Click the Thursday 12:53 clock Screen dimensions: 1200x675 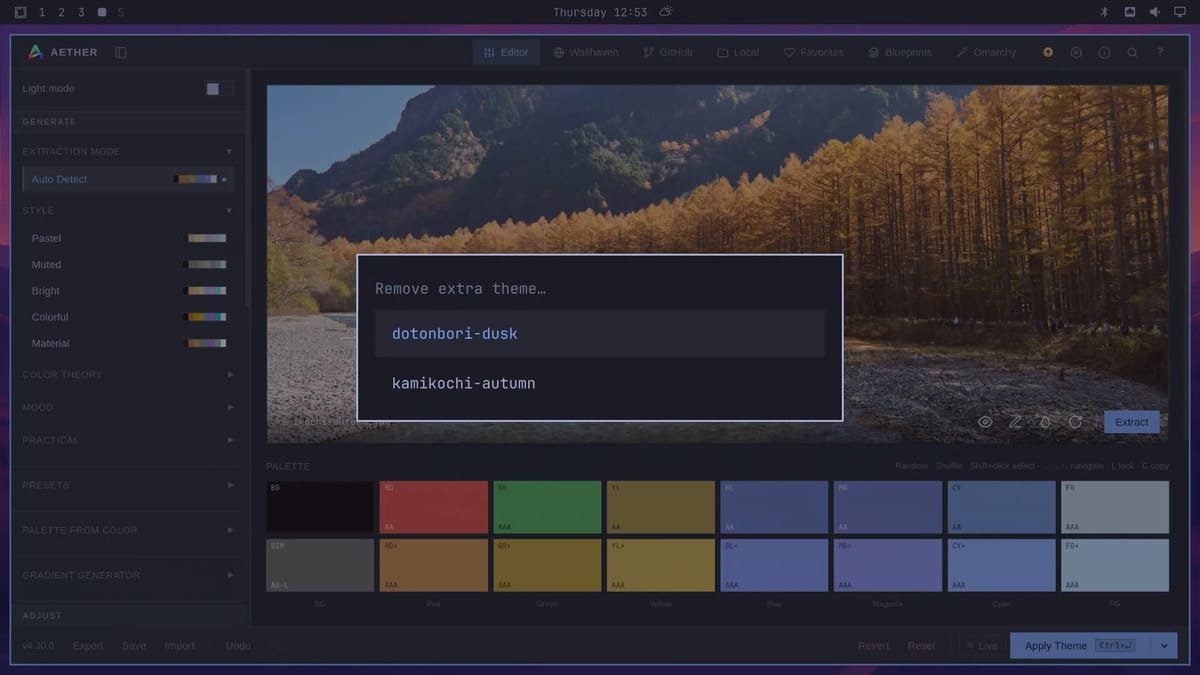click(x=600, y=12)
